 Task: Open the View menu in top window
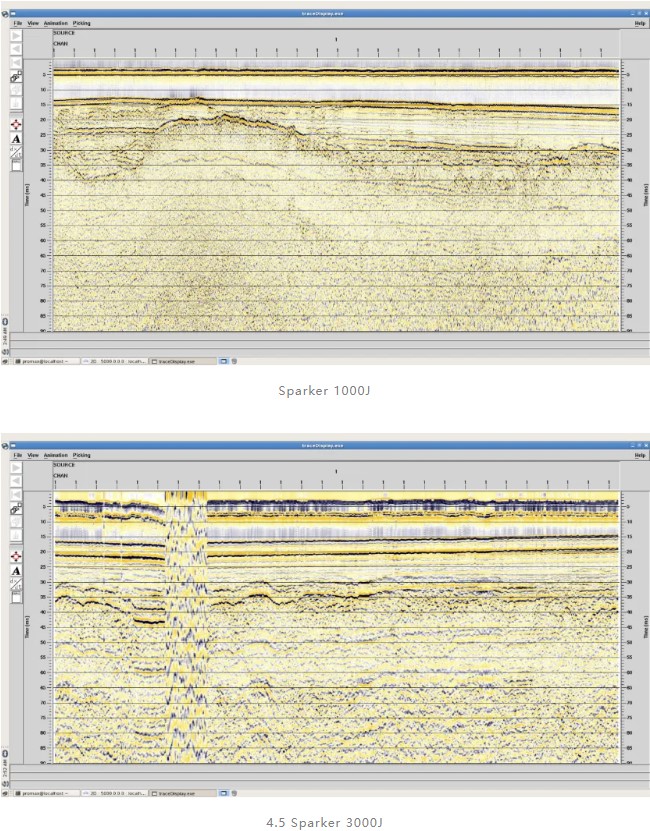coord(33,22)
